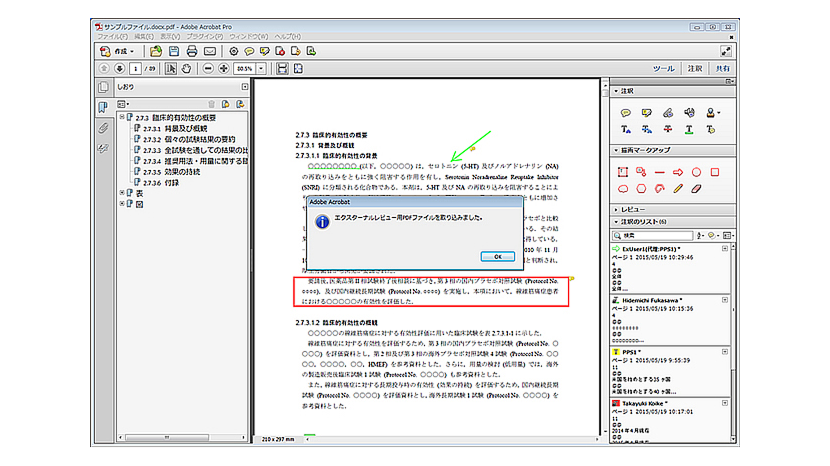Select the sticky note comment tool
This screenshot has width=830, height=466.
coord(626,112)
